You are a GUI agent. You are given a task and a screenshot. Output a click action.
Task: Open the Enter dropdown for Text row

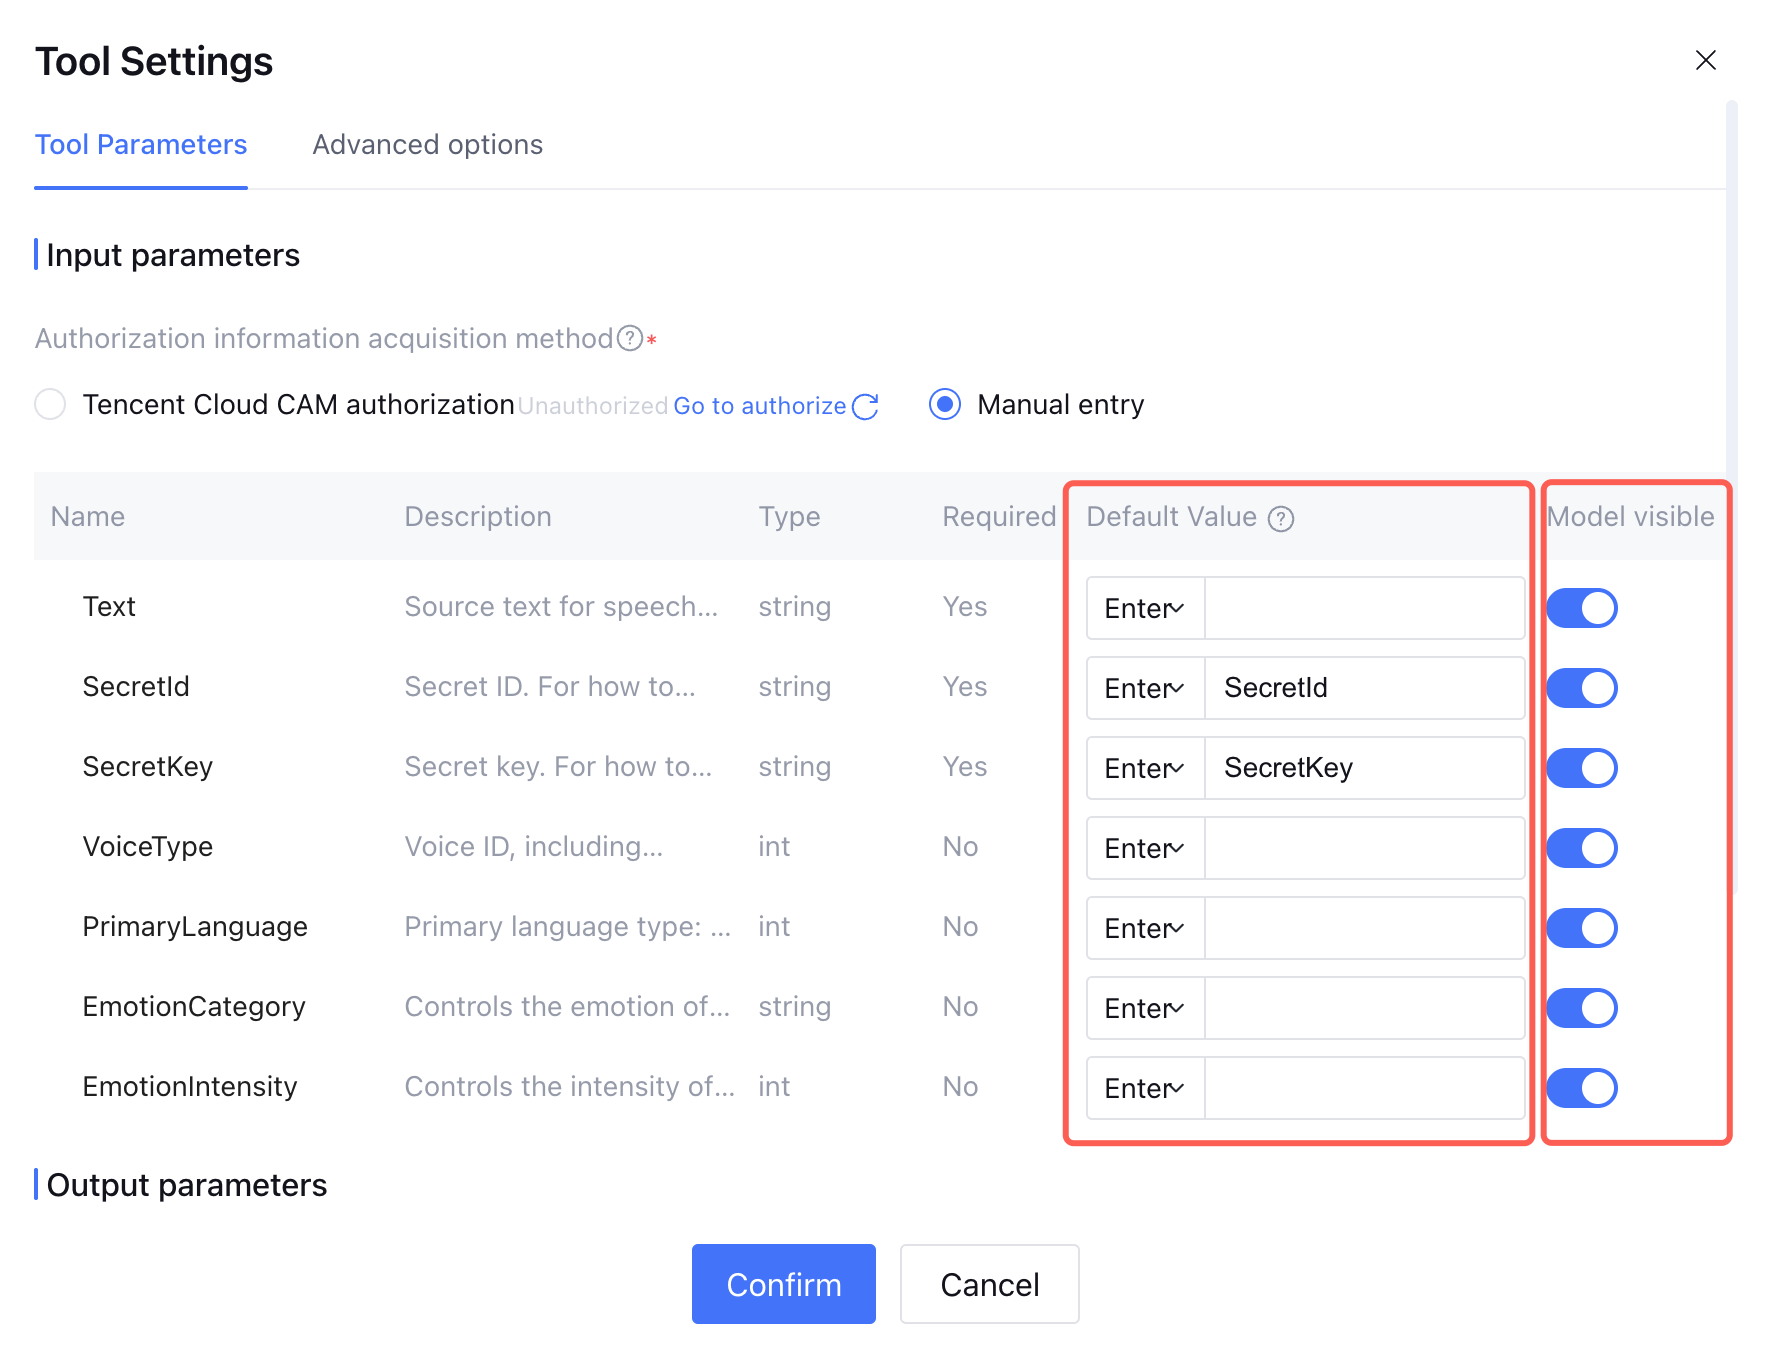(1145, 608)
